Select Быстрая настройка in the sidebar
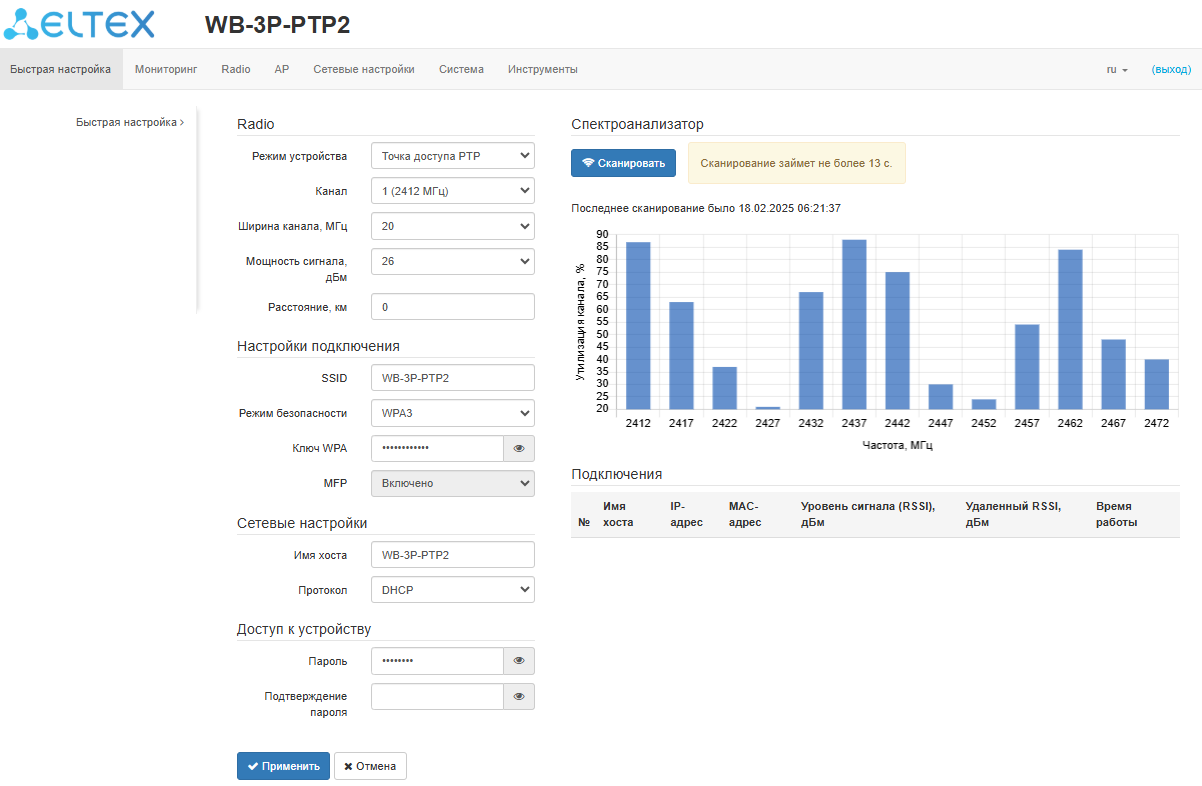 tap(129, 123)
